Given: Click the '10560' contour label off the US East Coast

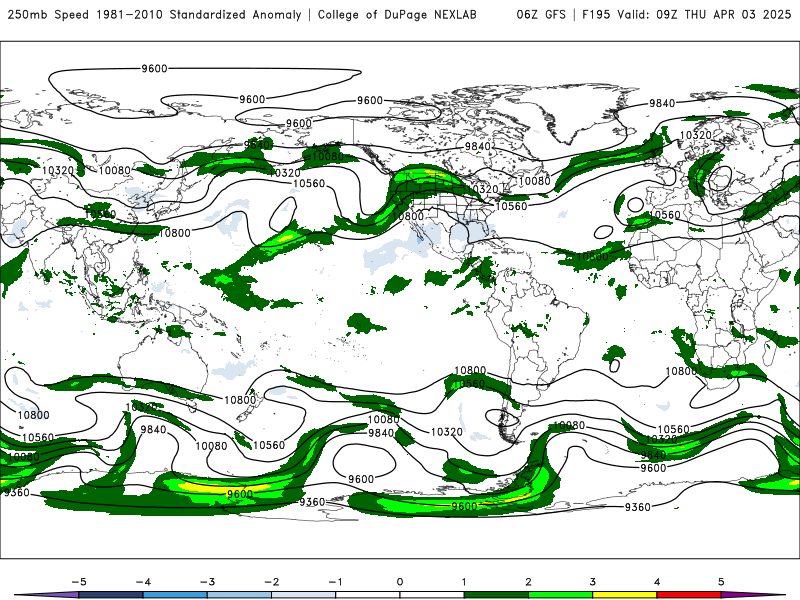Looking at the screenshot, I should 511,206.
